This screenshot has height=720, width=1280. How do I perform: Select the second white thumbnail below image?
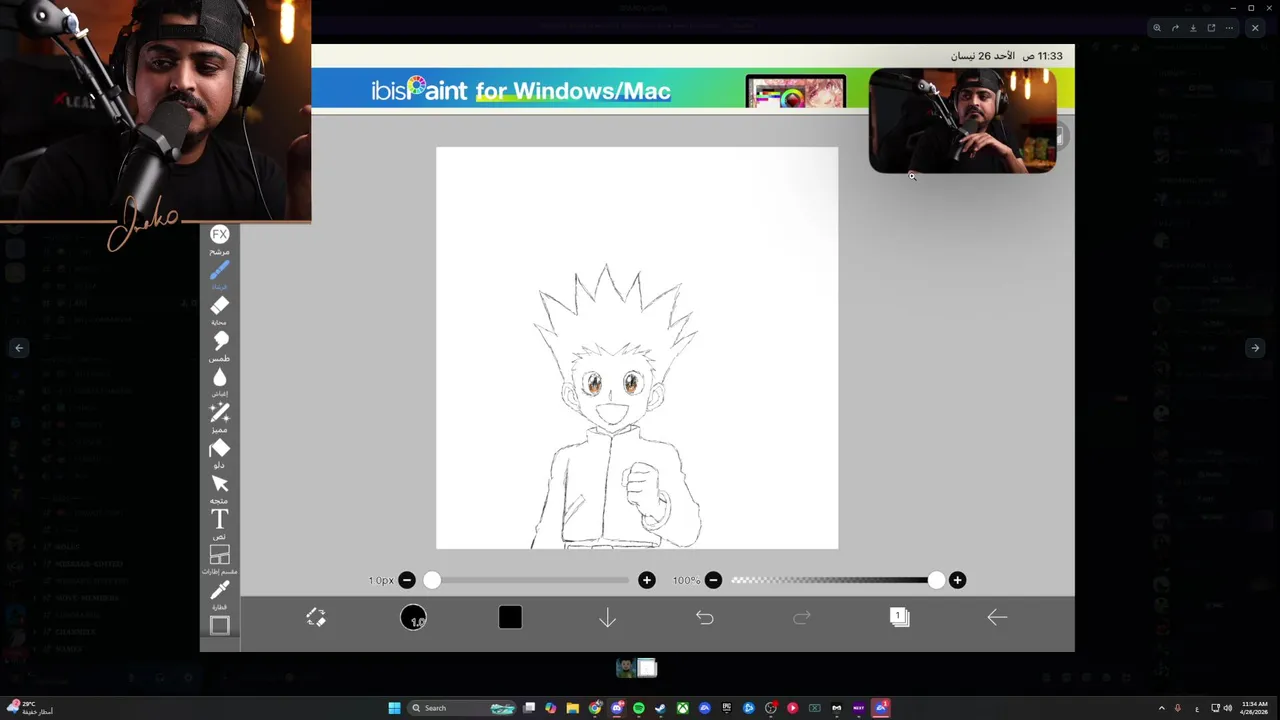(648, 668)
